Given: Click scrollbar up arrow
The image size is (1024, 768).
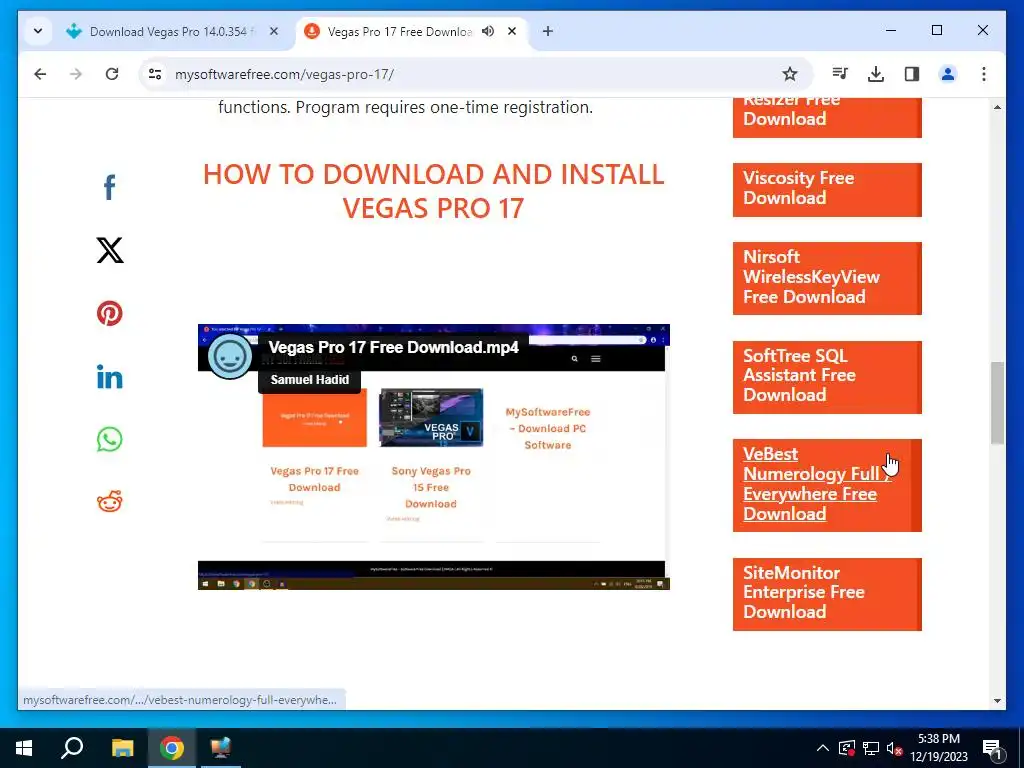Looking at the screenshot, I should point(997,106).
